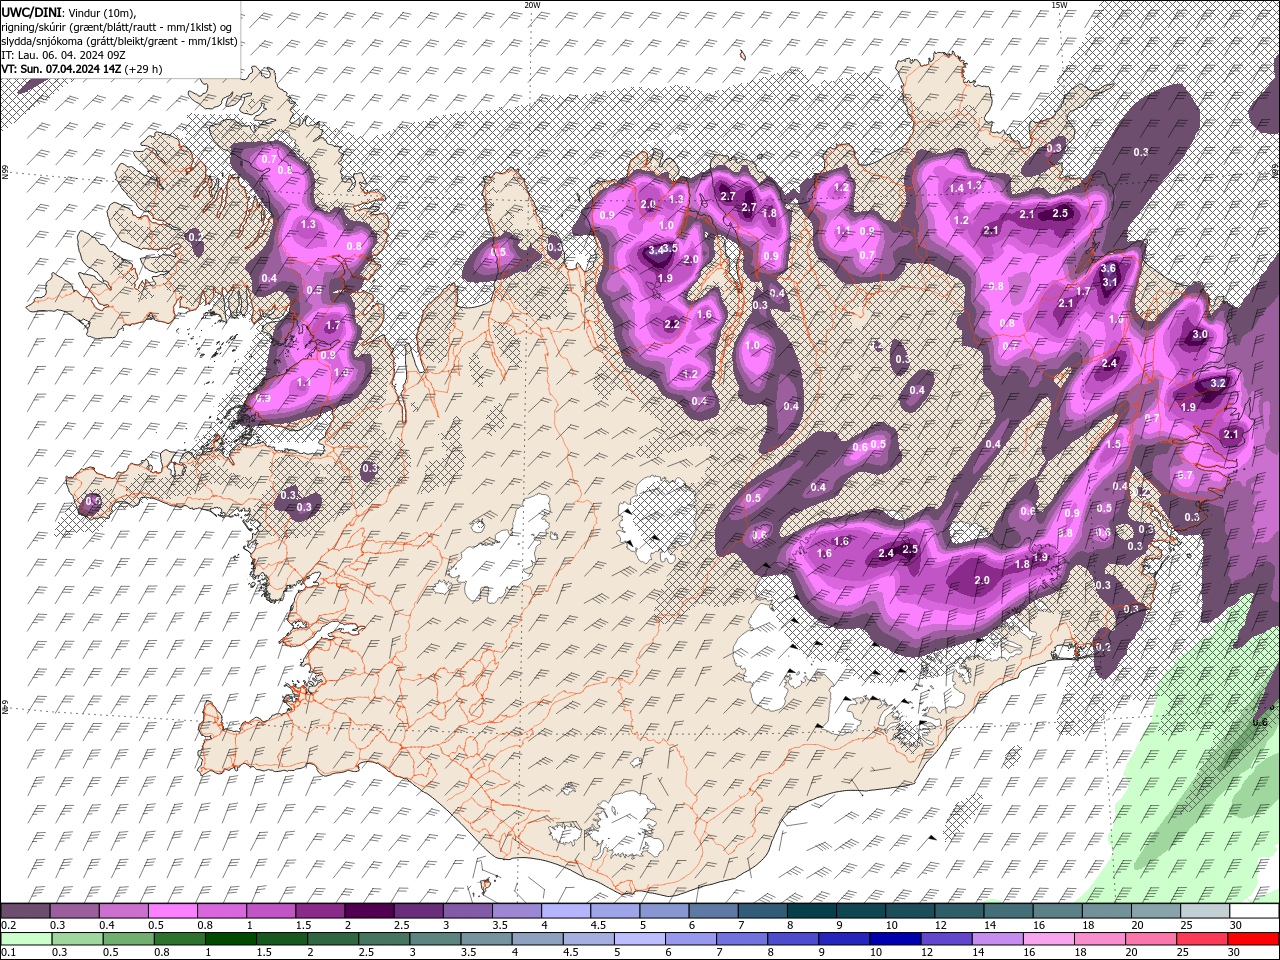Click the 'slydda/snjókoma' legend description line
The height and width of the screenshot is (960, 1280).
click(x=119, y=41)
